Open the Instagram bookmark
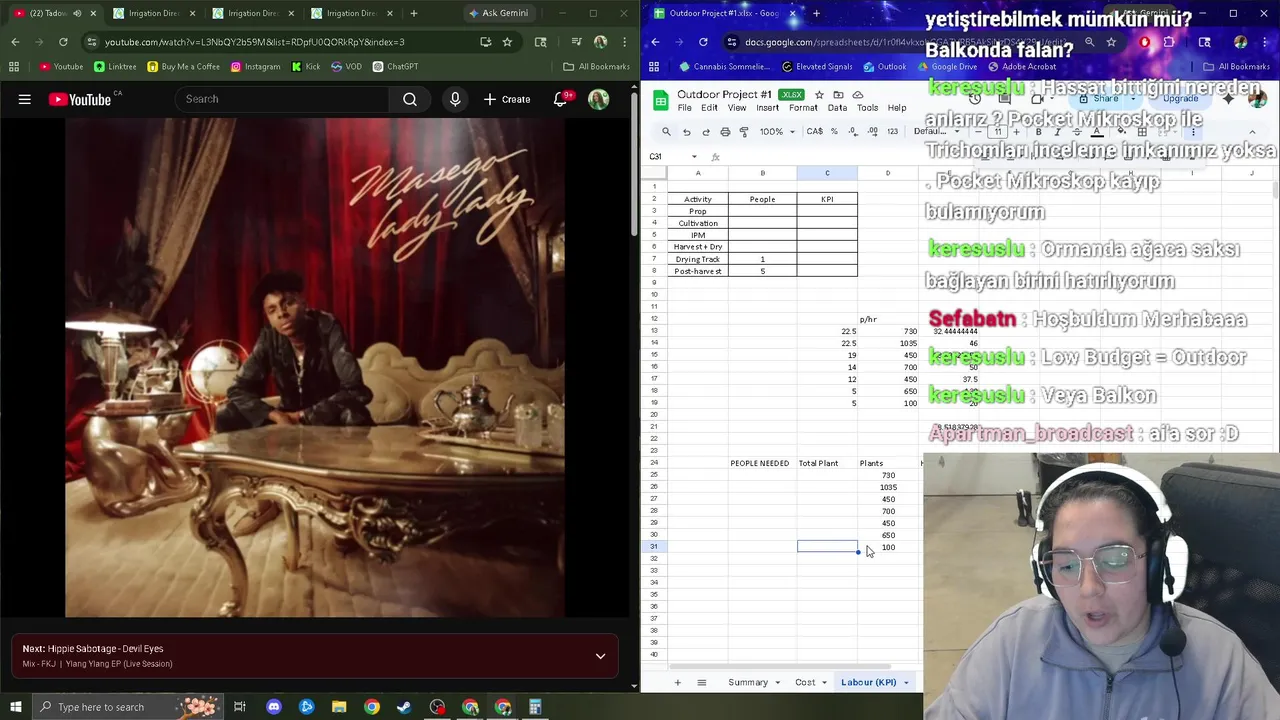1280x720 pixels. [x=255, y=66]
